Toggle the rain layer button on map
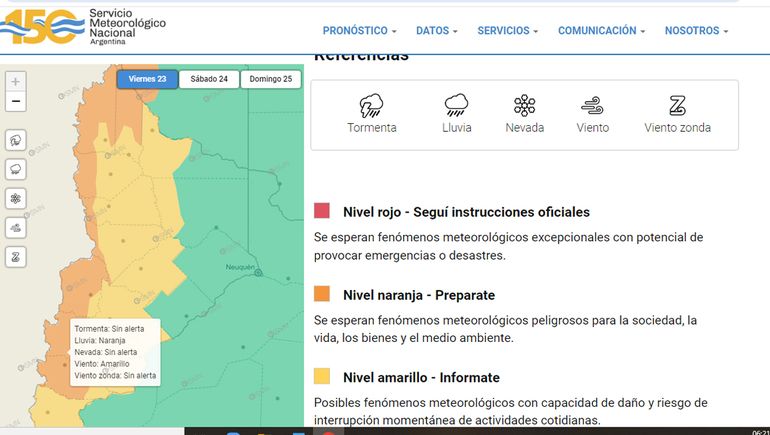 tap(16, 169)
